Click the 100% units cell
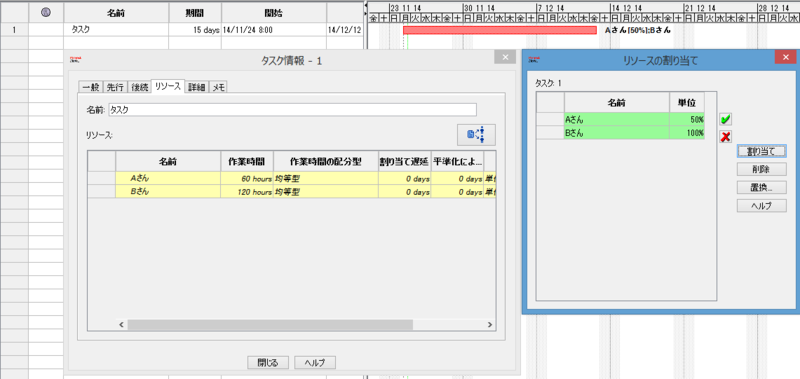 [x=687, y=133]
